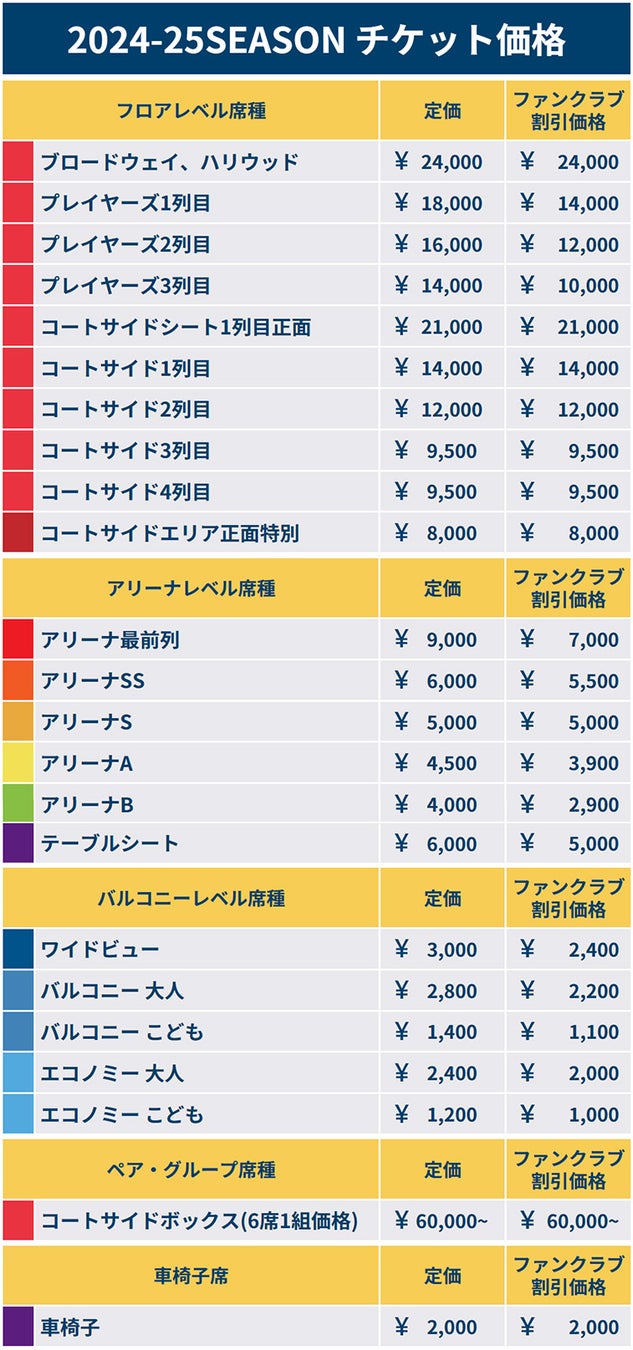633x1350 pixels.
Task: Select the コートサイドシート1列目正面 row label
Action: tap(175, 327)
